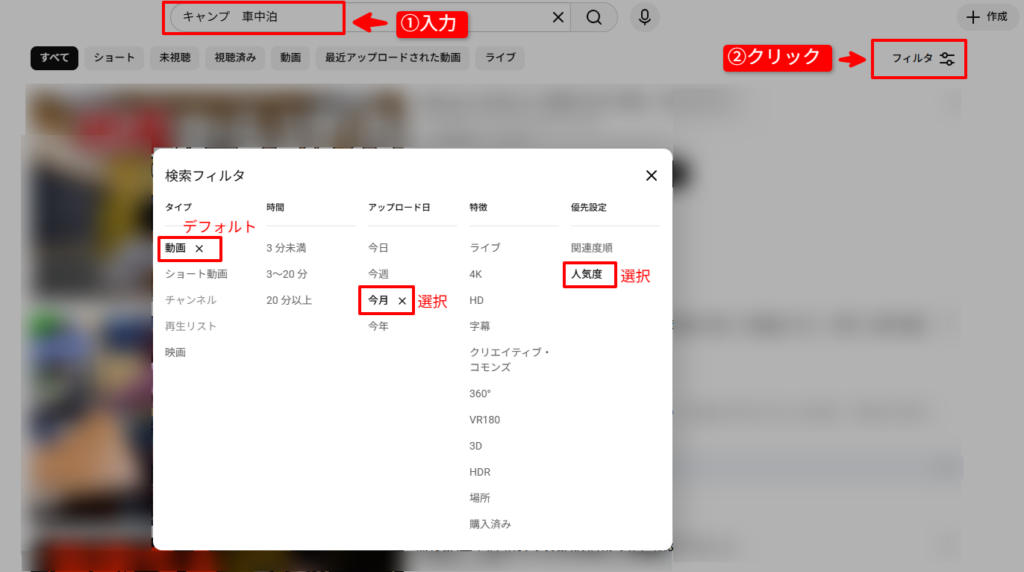Image resolution: width=1024 pixels, height=572 pixels.
Task: Start voice search with the microphone icon
Action: click(x=645, y=17)
